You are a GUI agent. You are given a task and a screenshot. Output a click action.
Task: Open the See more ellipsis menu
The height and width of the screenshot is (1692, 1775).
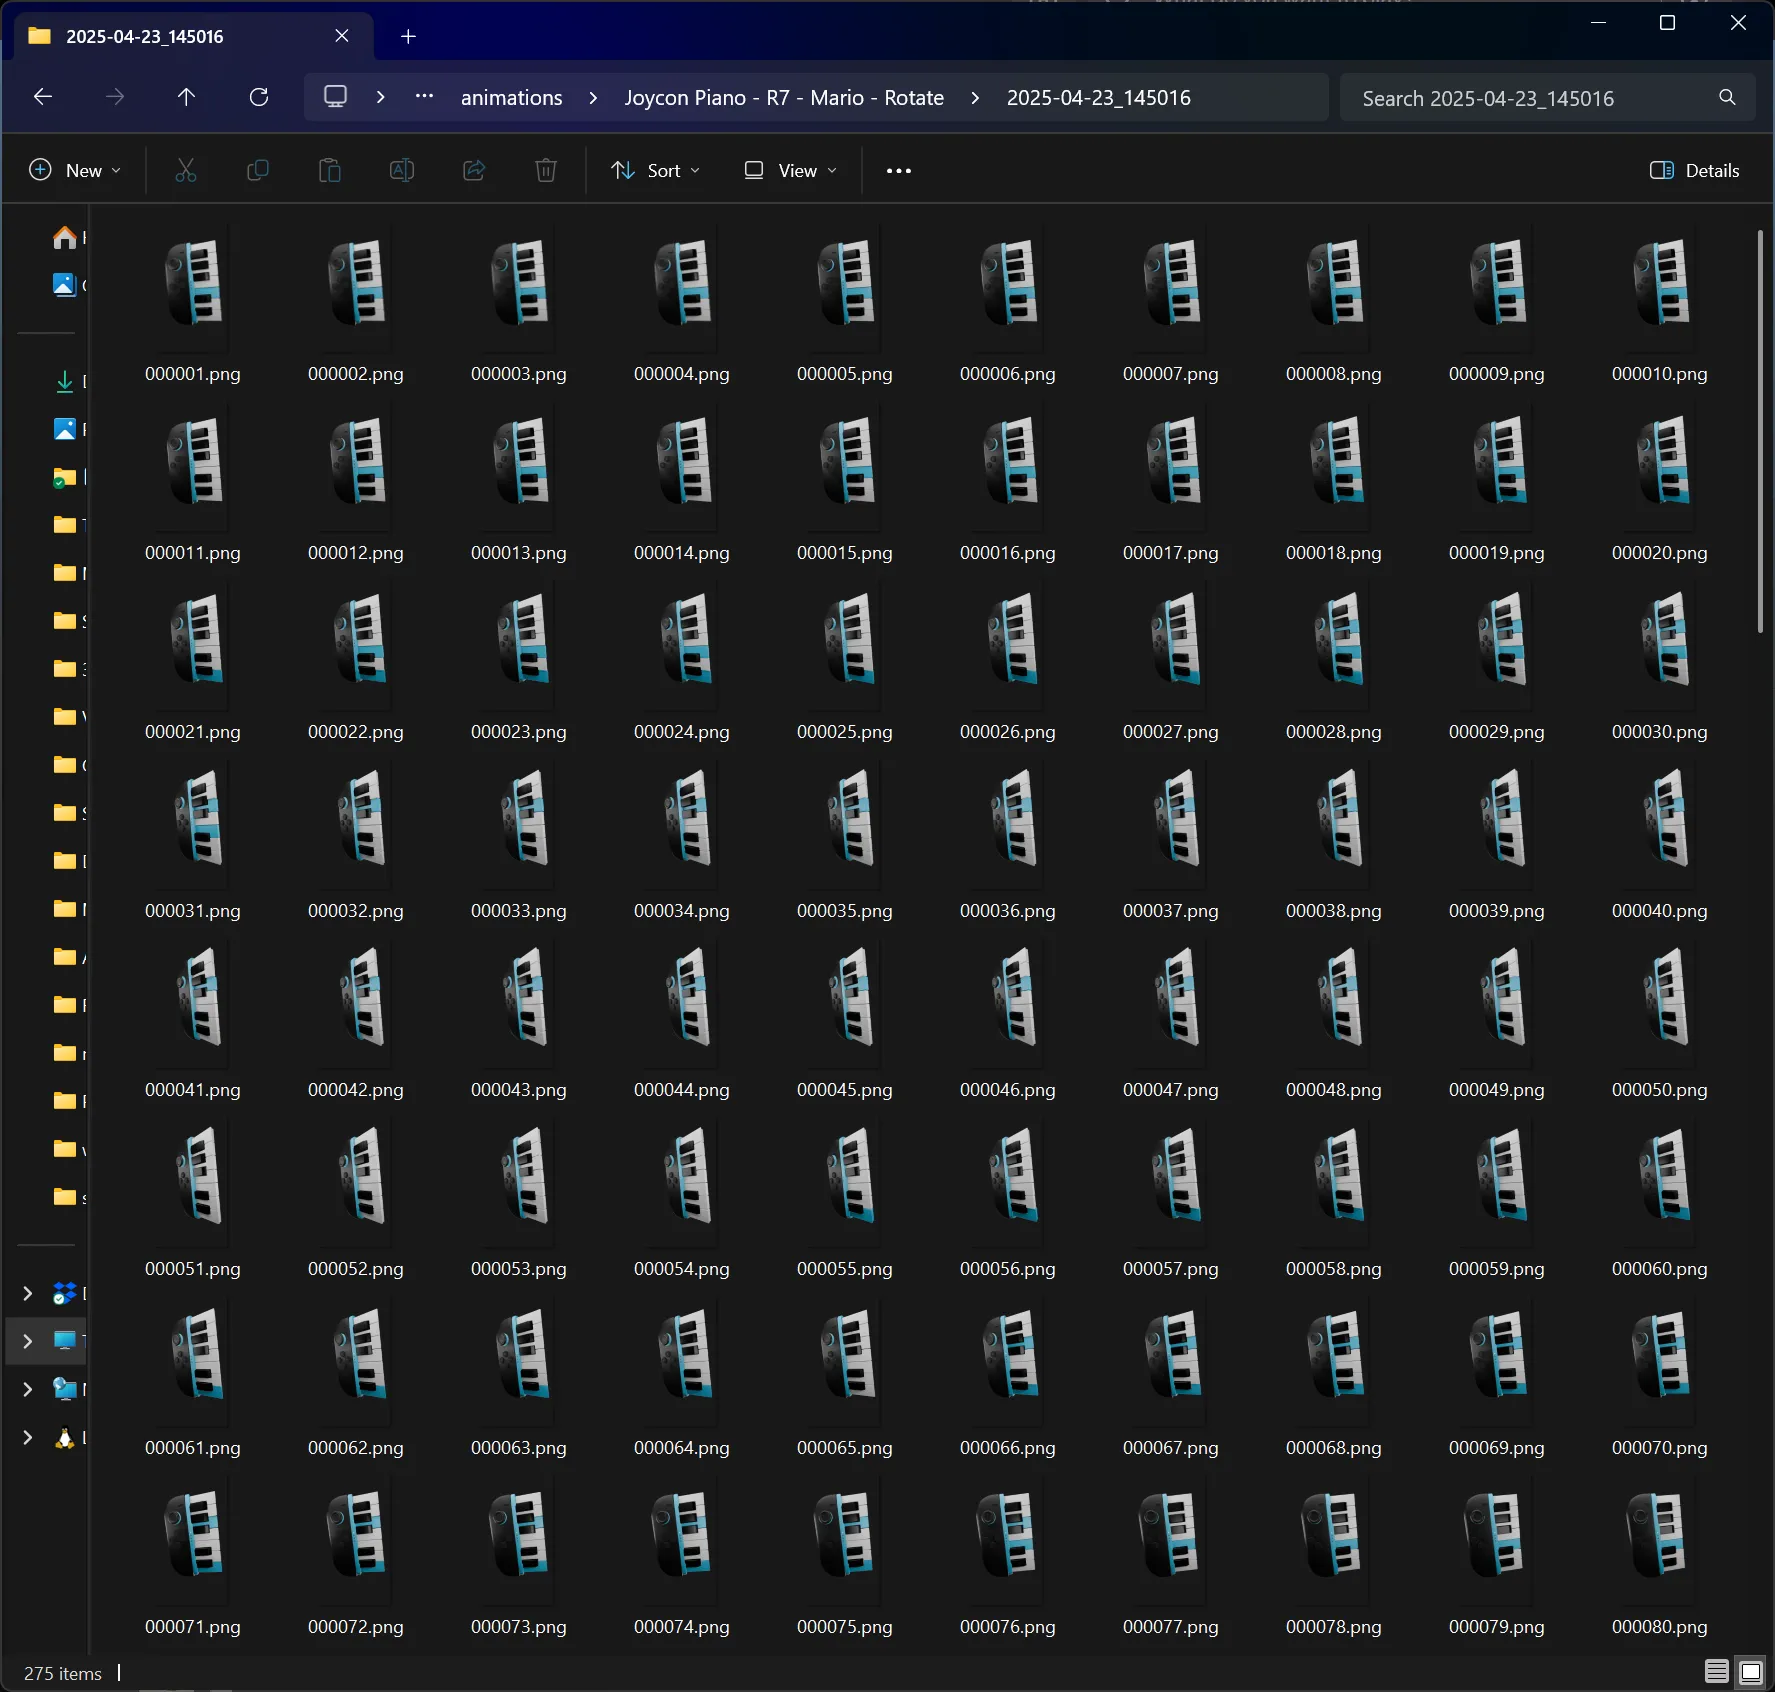click(x=897, y=170)
